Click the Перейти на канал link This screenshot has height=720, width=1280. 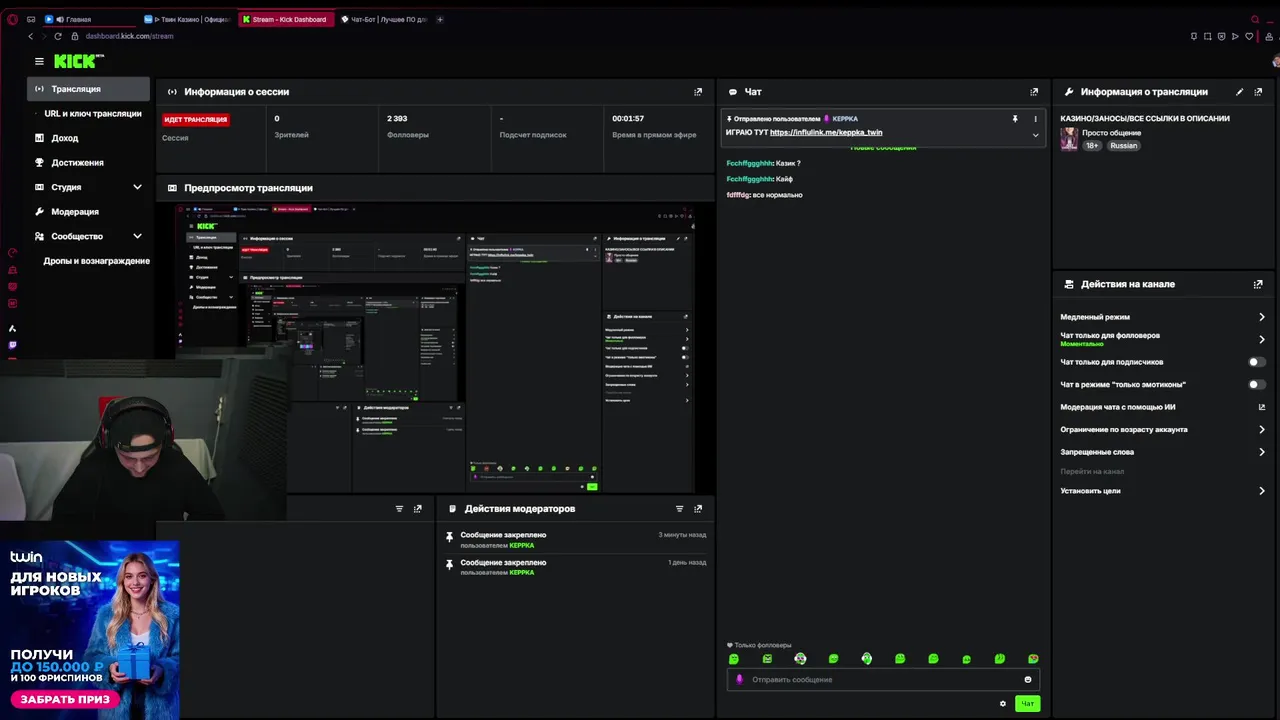tap(1092, 471)
